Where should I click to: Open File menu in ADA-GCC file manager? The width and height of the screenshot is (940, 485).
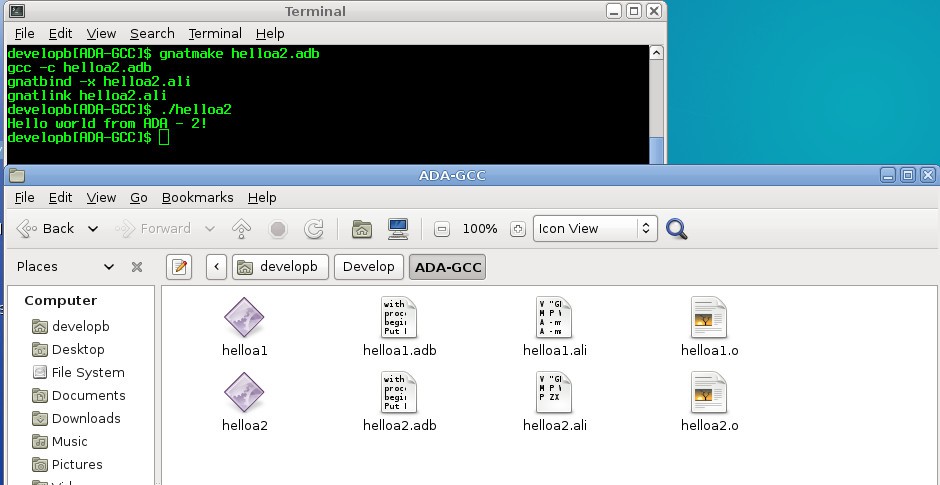coord(25,197)
